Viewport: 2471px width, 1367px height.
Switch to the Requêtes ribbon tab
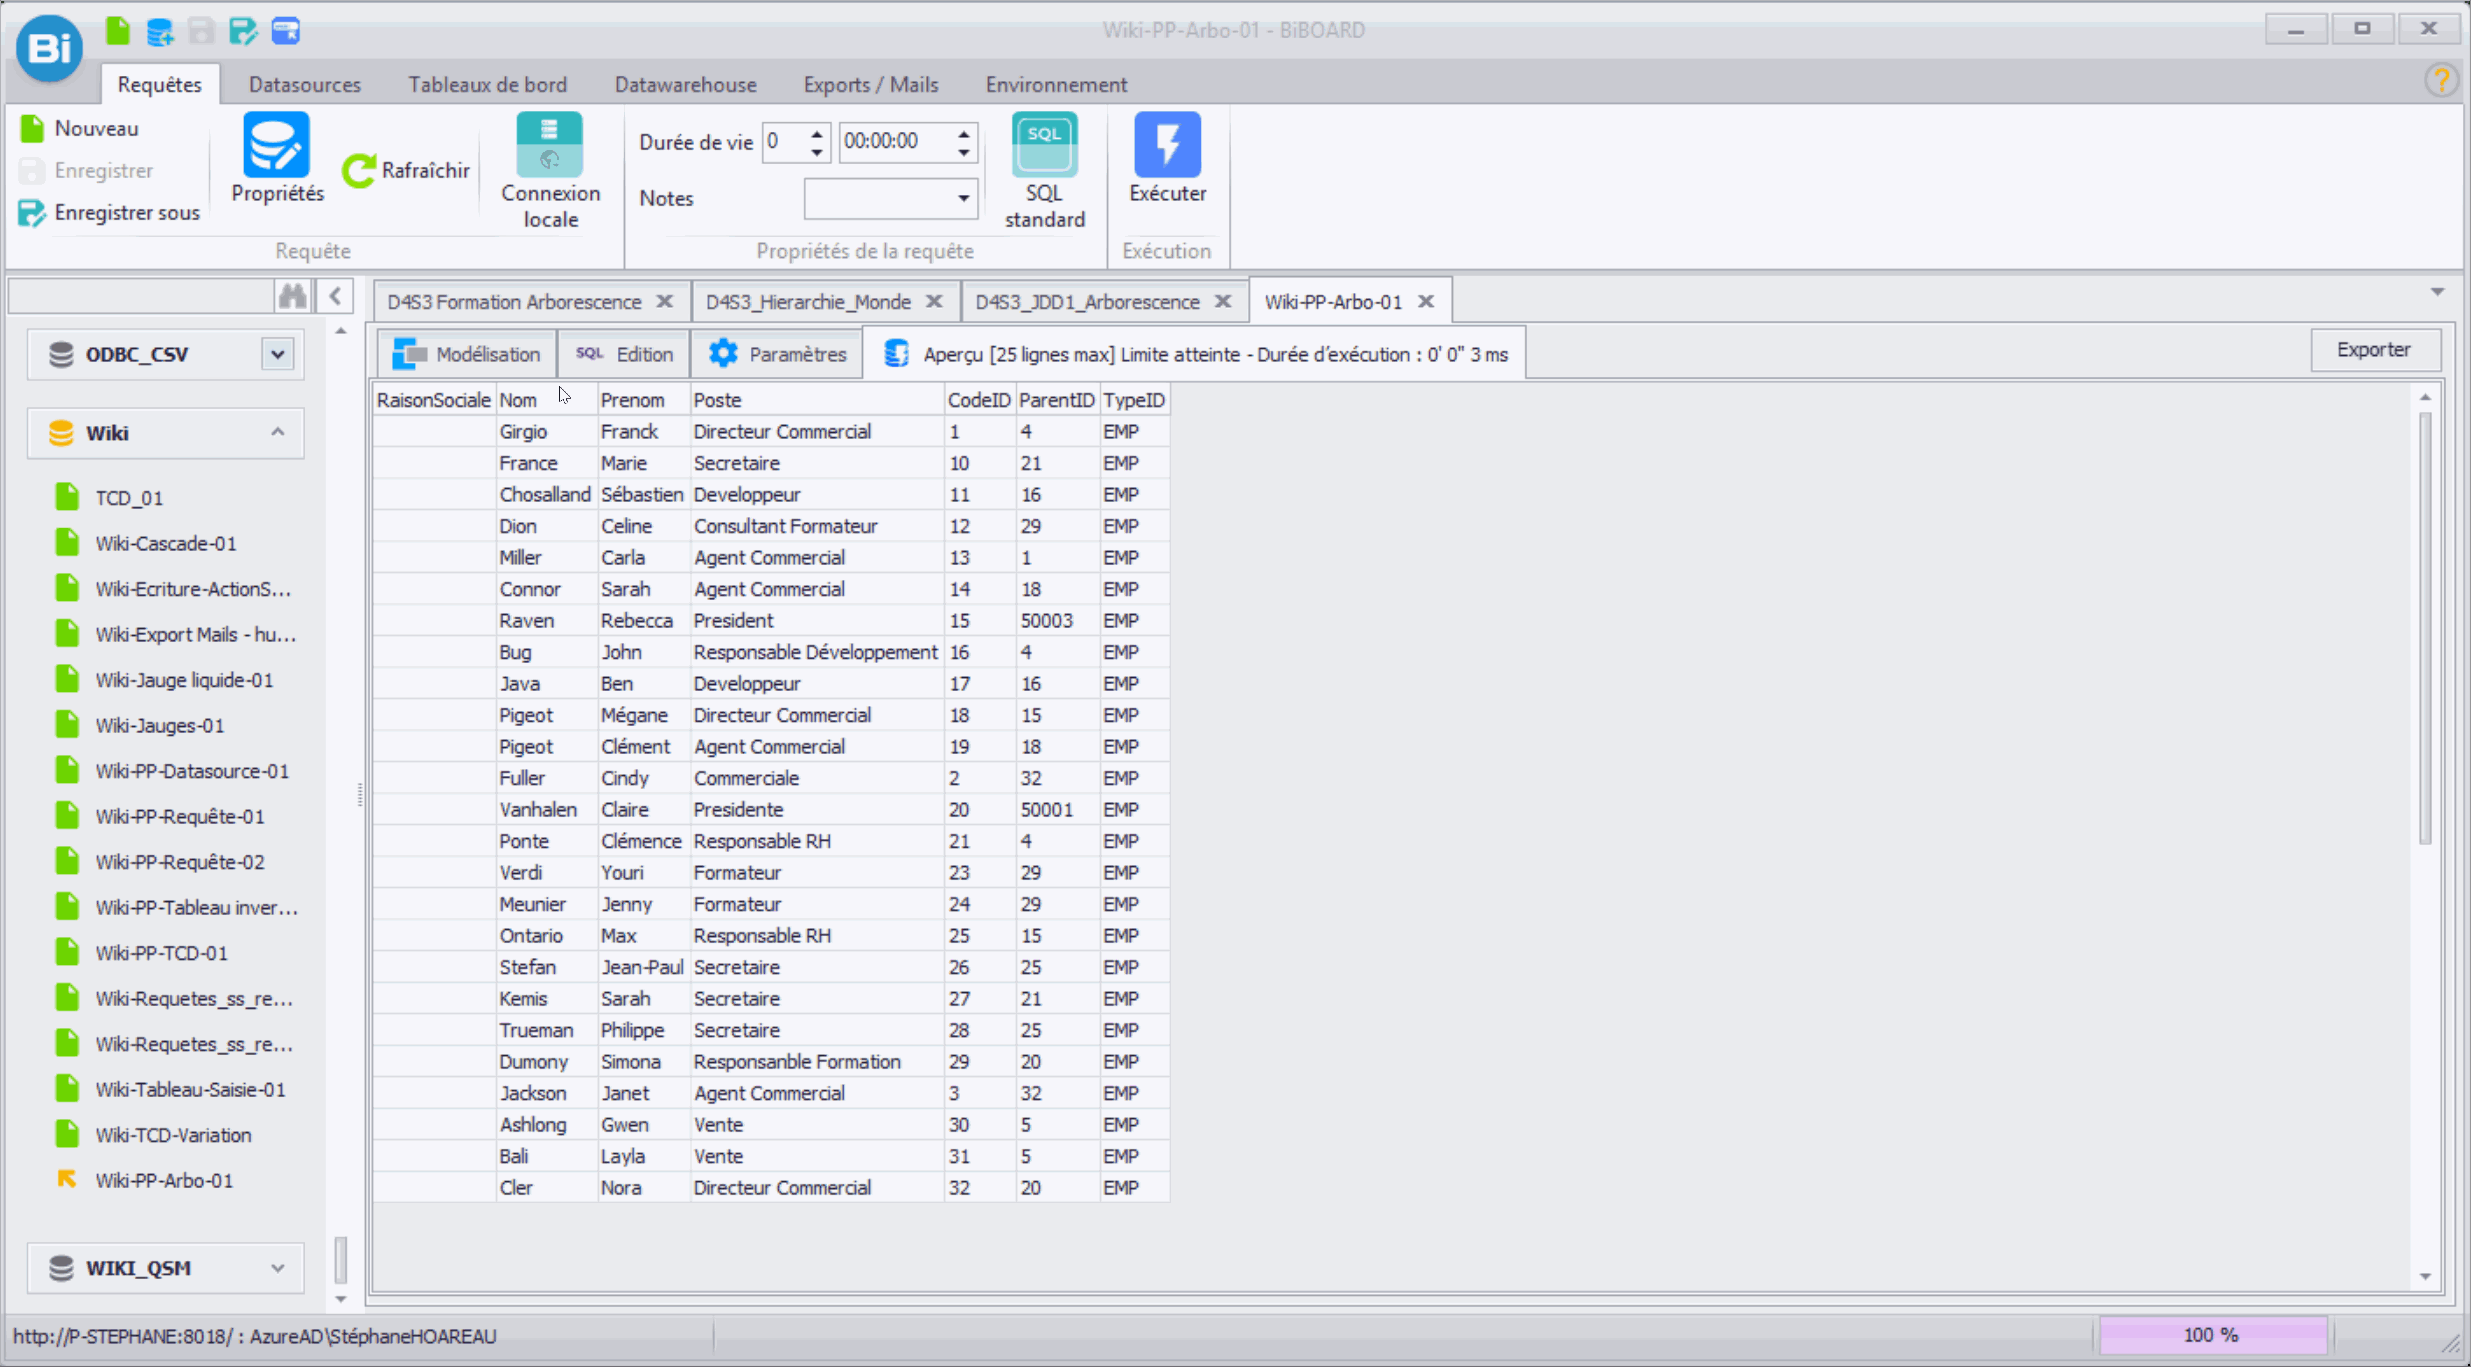tap(159, 84)
